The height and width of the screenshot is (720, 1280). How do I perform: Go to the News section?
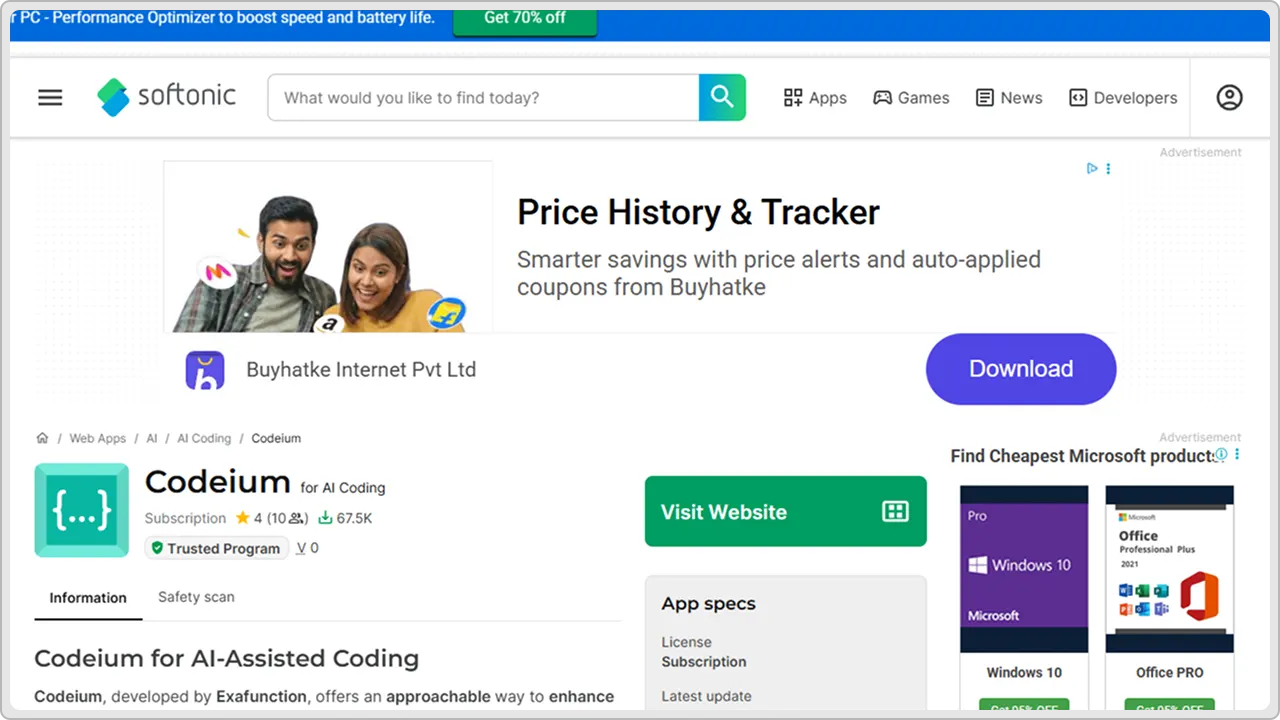1009,97
